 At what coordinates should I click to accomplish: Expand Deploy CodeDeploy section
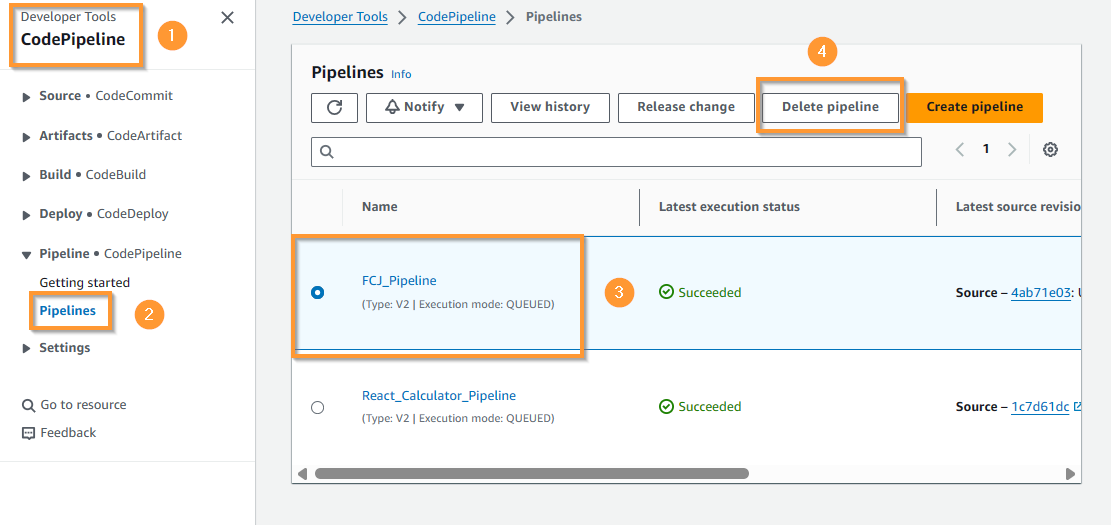(x=27, y=214)
